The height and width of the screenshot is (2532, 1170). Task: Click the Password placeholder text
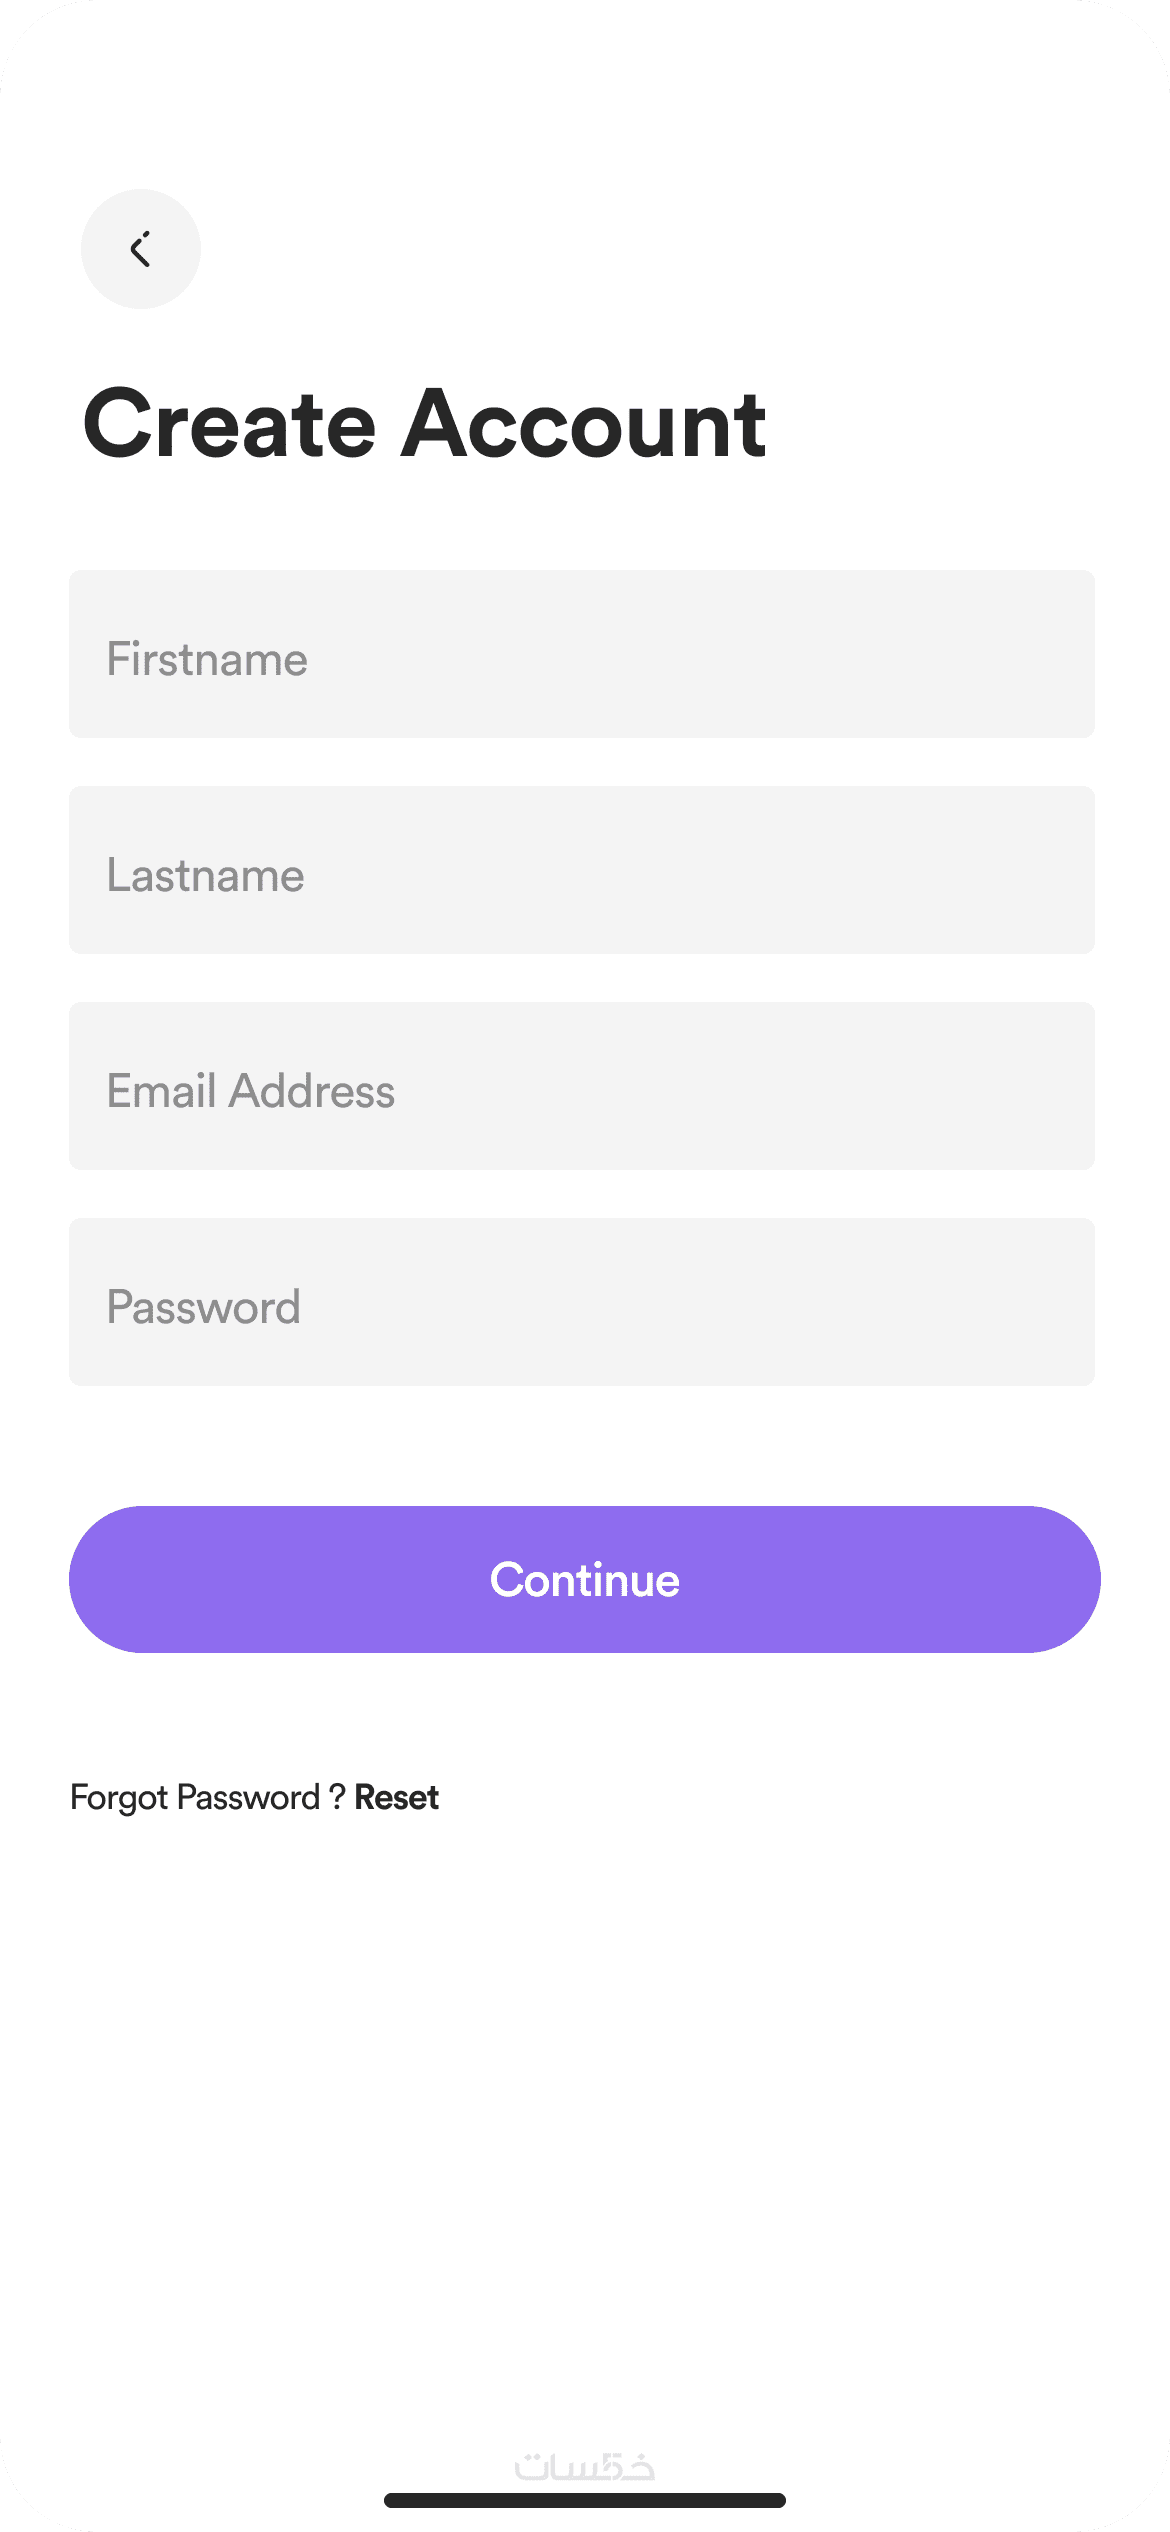(x=203, y=1307)
